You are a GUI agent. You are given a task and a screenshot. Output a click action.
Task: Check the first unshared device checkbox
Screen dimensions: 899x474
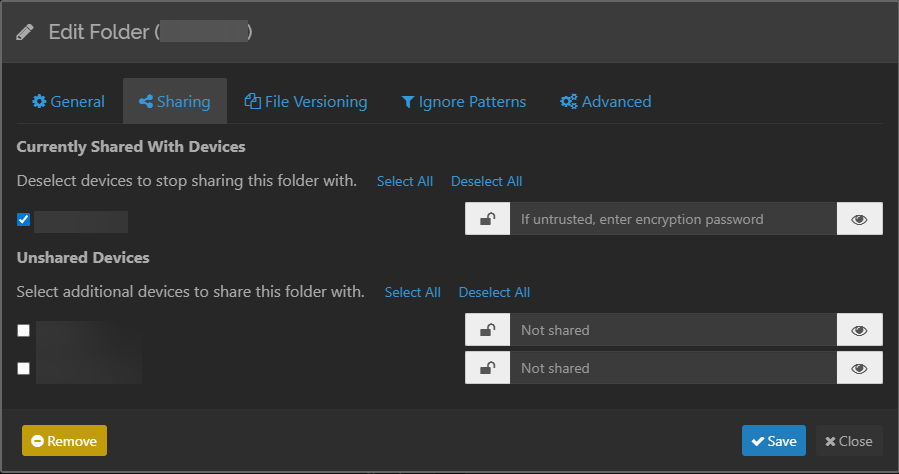coord(24,331)
